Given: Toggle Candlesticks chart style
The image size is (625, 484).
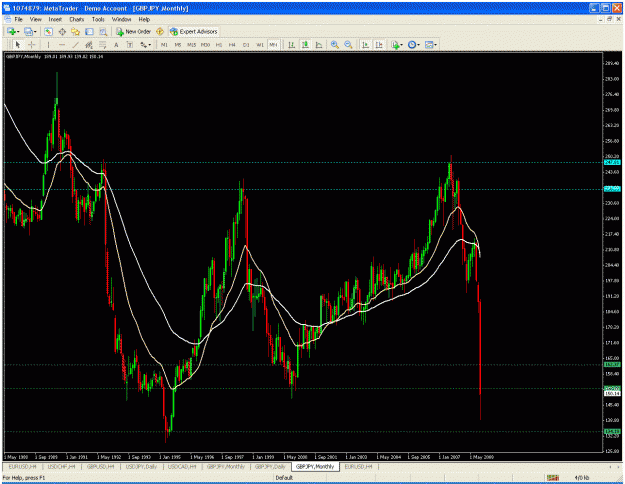Looking at the screenshot, I should point(305,45).
